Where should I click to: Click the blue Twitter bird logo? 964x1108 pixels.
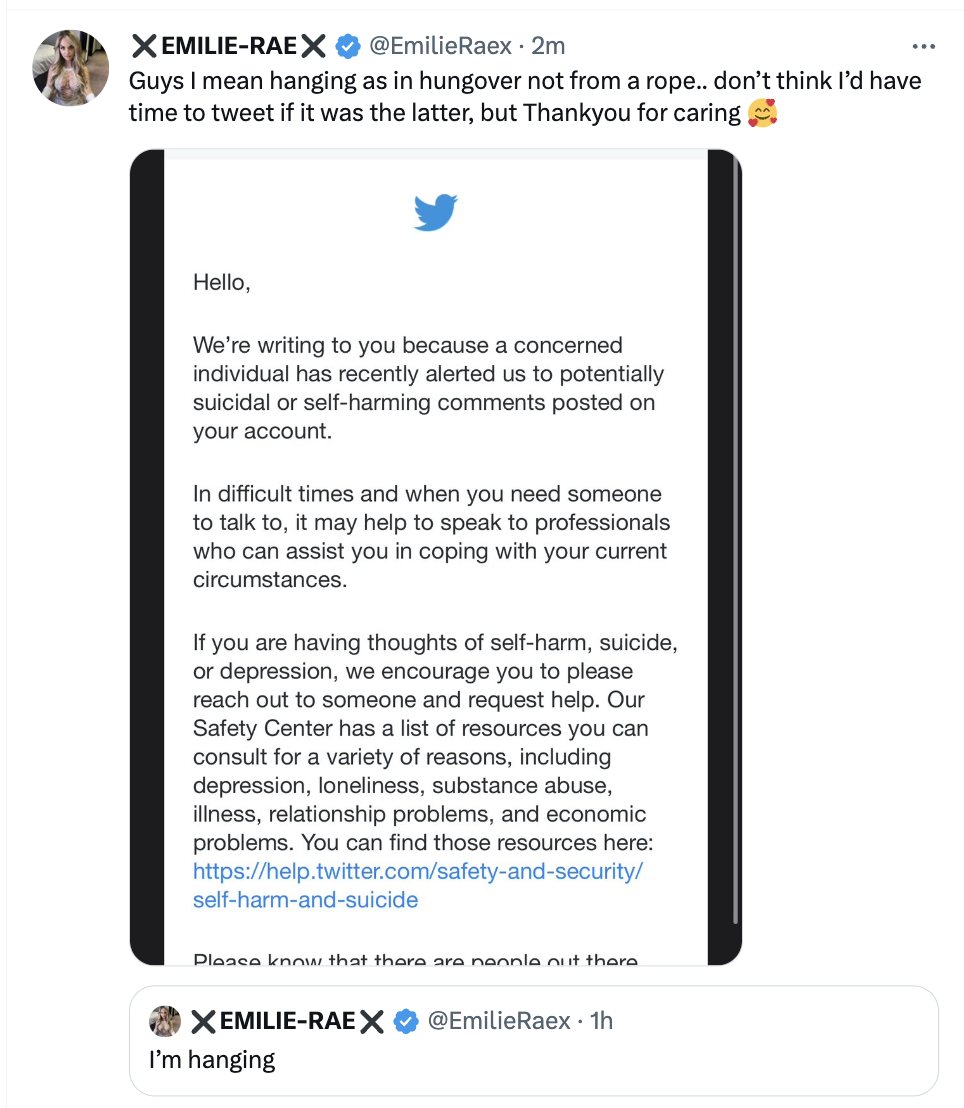pos(435,213)
